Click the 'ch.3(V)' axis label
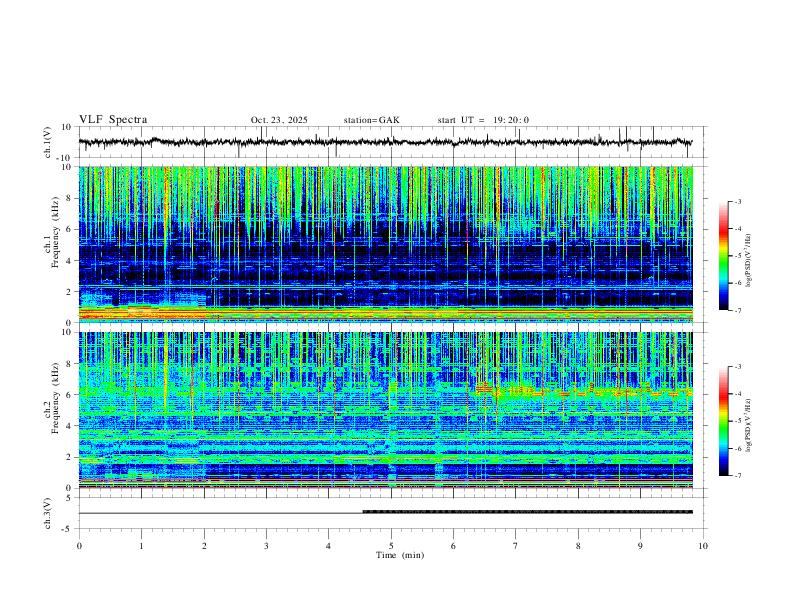Viewport: 792px width, 612px height. pyautogui.click(x=48, y=513)
